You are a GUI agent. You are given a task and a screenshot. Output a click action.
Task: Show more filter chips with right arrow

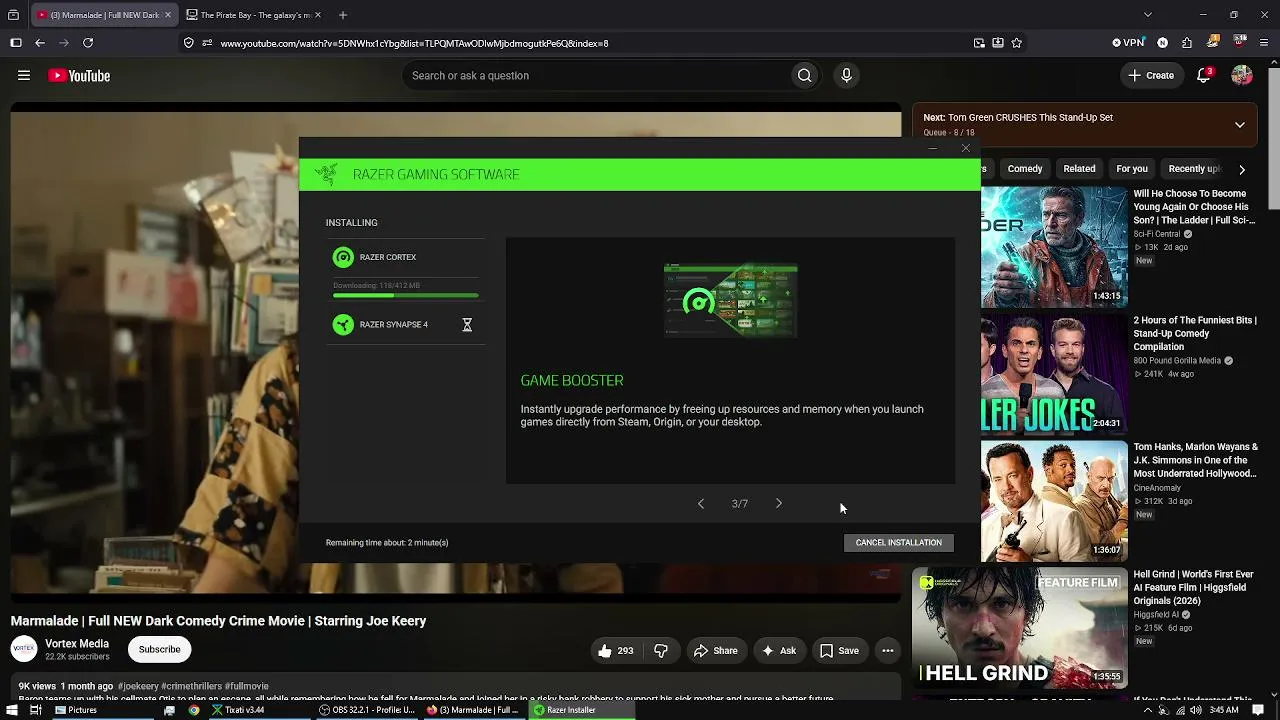click(1242, 169)
